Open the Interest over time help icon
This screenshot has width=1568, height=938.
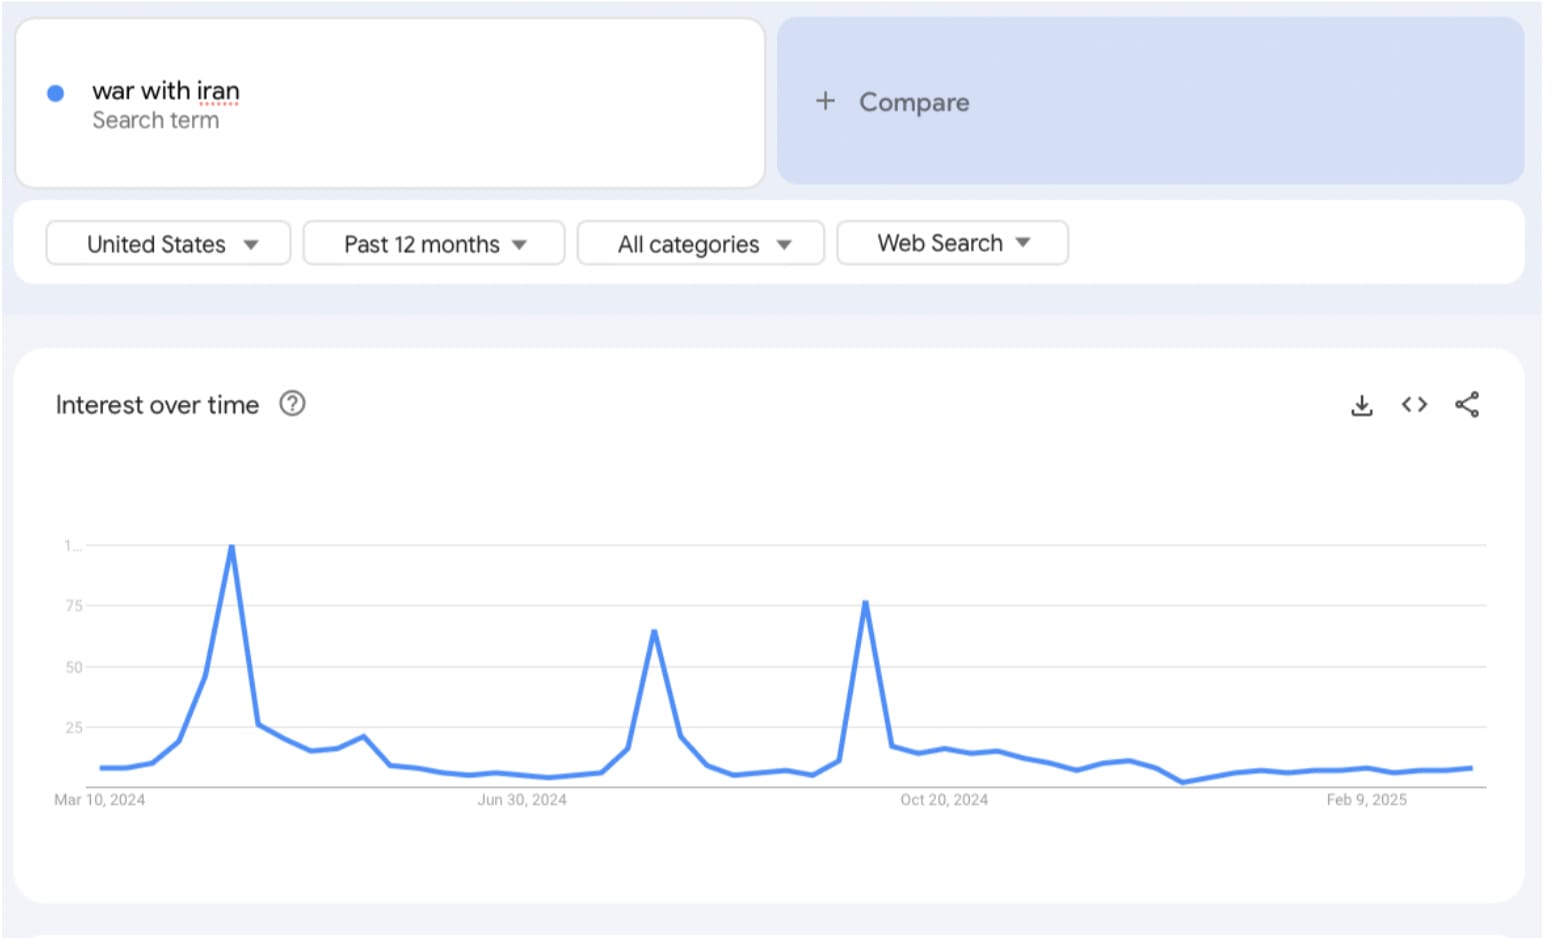pos(292,404)
